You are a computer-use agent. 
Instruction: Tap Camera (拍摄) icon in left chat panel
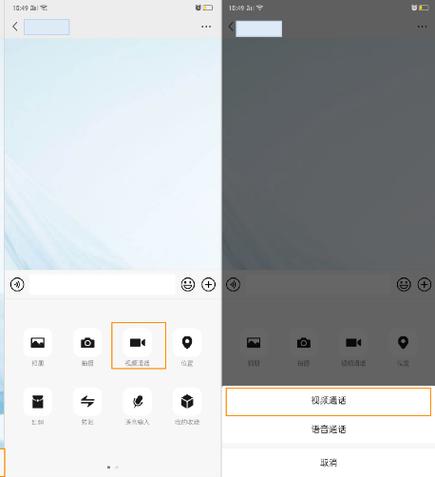(88, 343)
